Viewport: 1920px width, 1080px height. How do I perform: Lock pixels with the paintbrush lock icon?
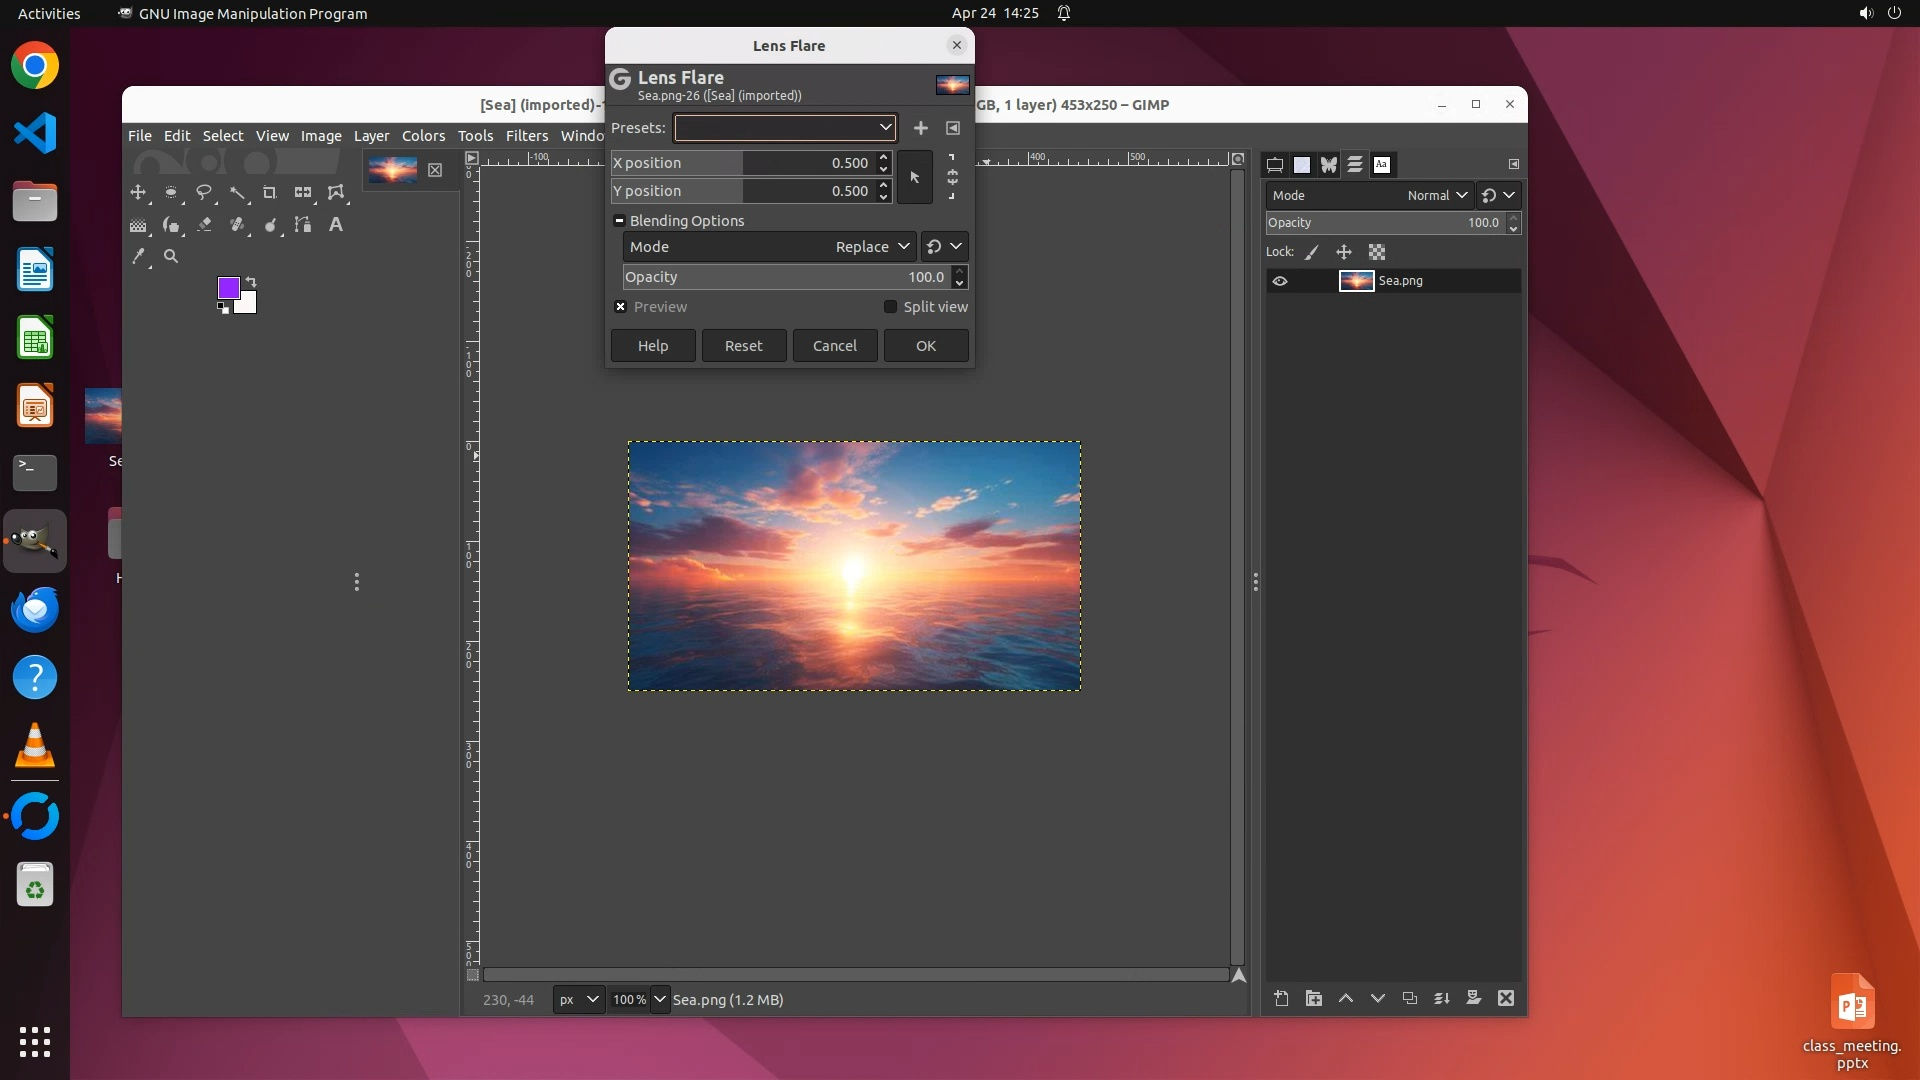[1312, 253]
